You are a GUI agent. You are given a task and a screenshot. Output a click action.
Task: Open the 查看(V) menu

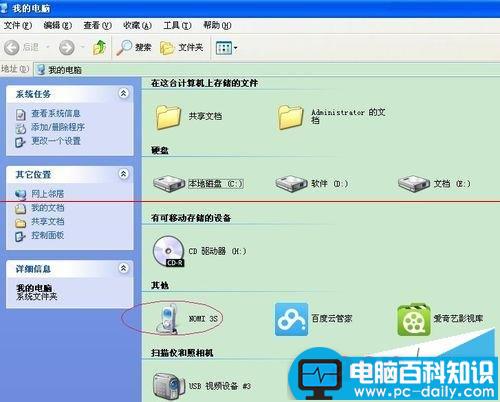[x=97, y=25]
